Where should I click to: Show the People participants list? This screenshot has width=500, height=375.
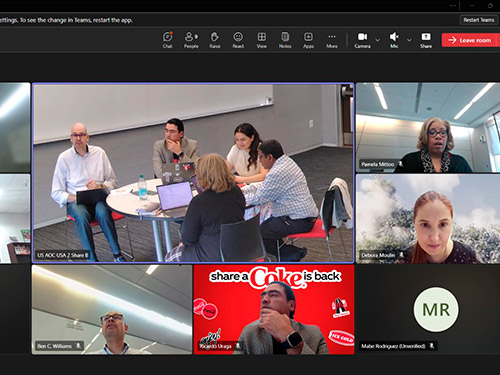pos(191,40)
